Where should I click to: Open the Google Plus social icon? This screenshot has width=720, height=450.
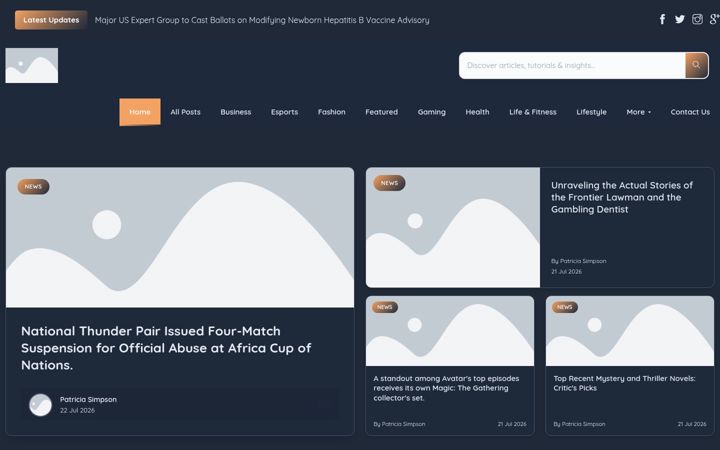[714, 19]
